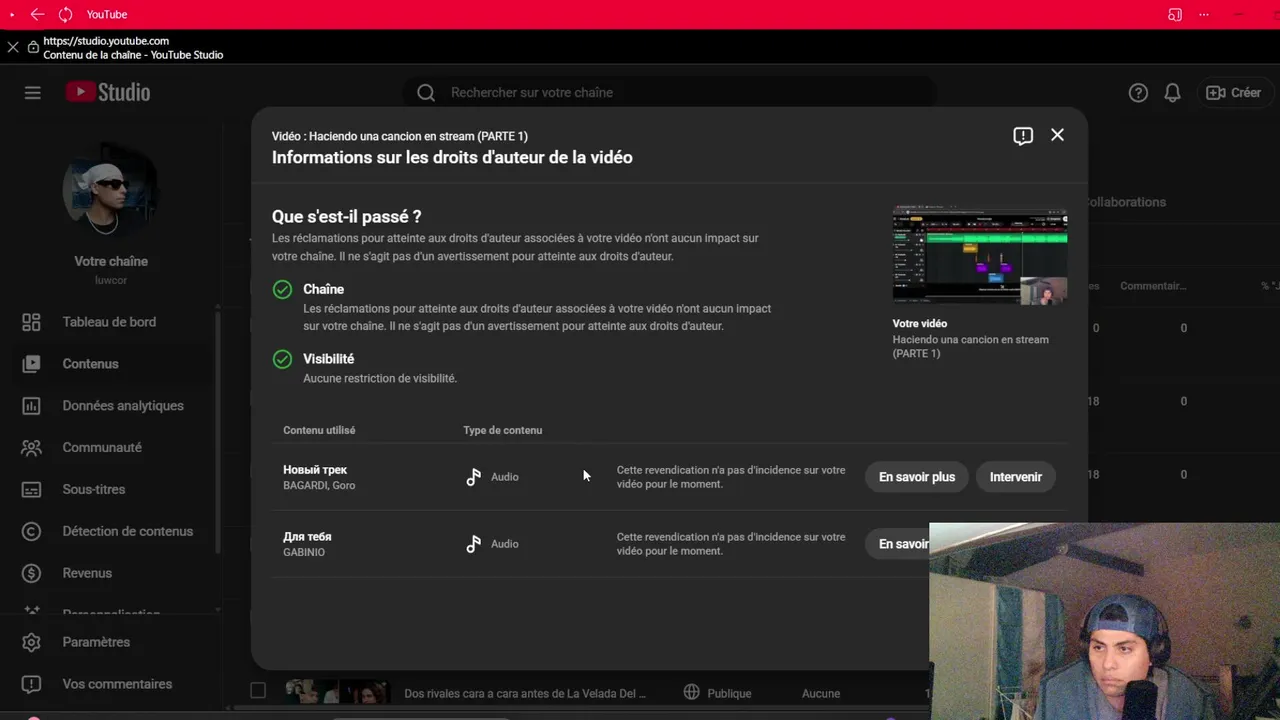Click the Créer button
Image resolution: width=1280 pixels, height=720 pixels.
pos(1234,92)
